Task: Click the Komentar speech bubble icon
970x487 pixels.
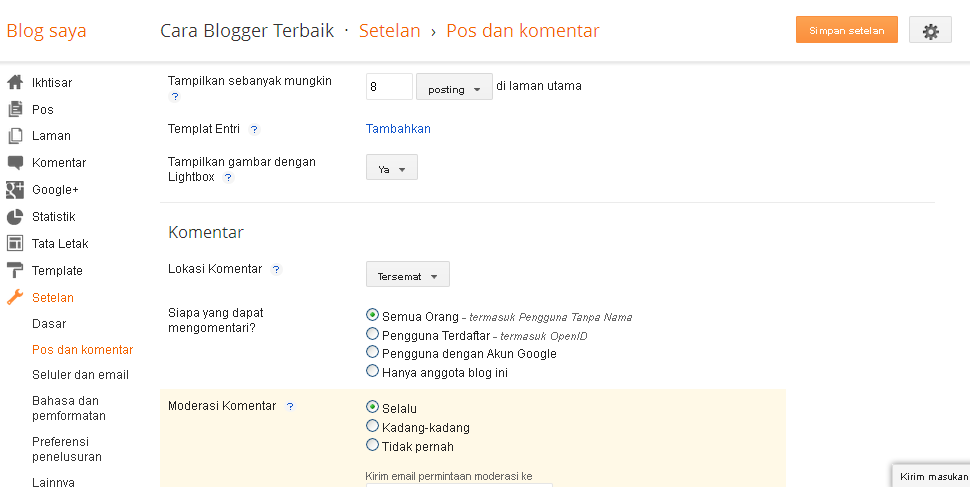Action: (15, 163)
